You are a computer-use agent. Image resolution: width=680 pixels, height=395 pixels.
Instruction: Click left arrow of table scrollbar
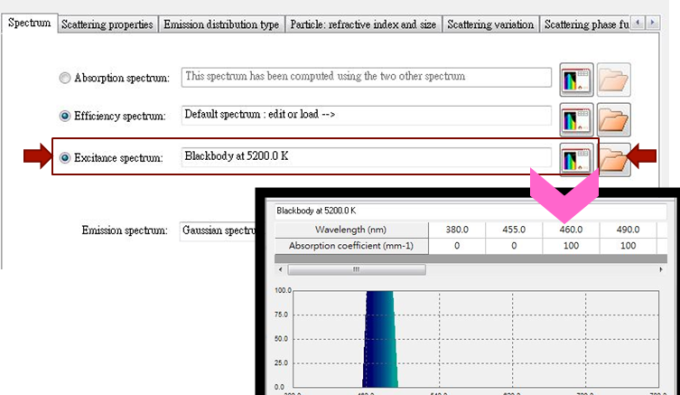point(280,270)
